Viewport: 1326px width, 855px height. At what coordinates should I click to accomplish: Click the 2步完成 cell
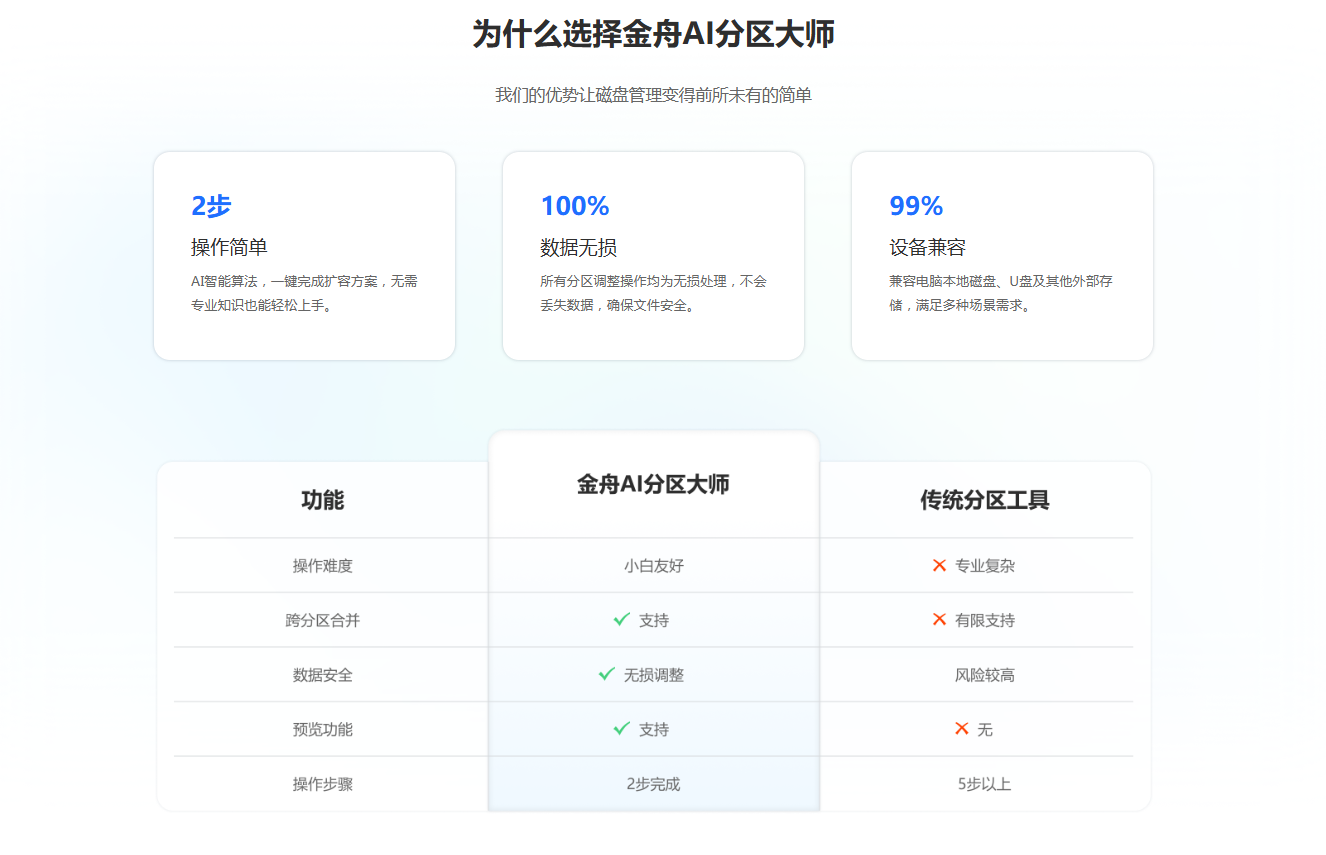click(x=654, y=784)
